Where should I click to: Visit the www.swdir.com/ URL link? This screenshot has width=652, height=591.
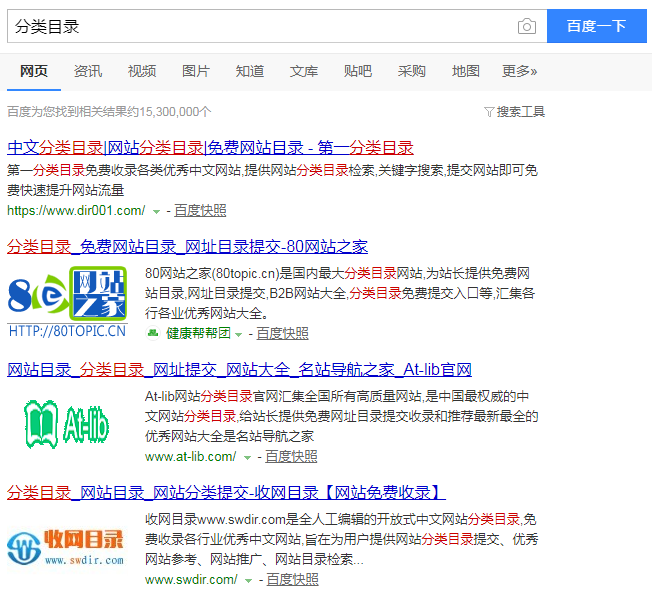coord(191,579)
